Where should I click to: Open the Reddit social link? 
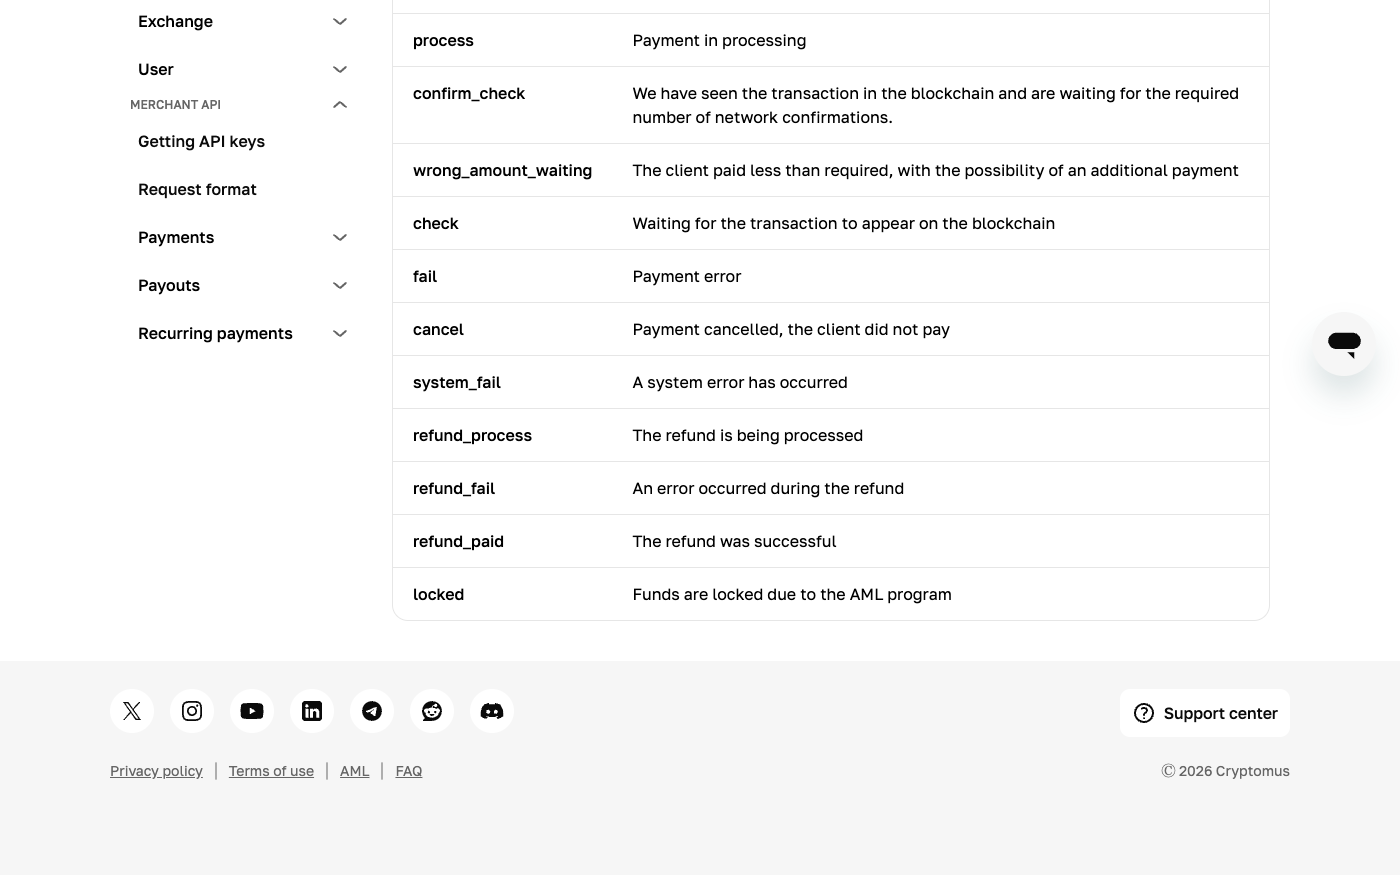tap(432, 711)
